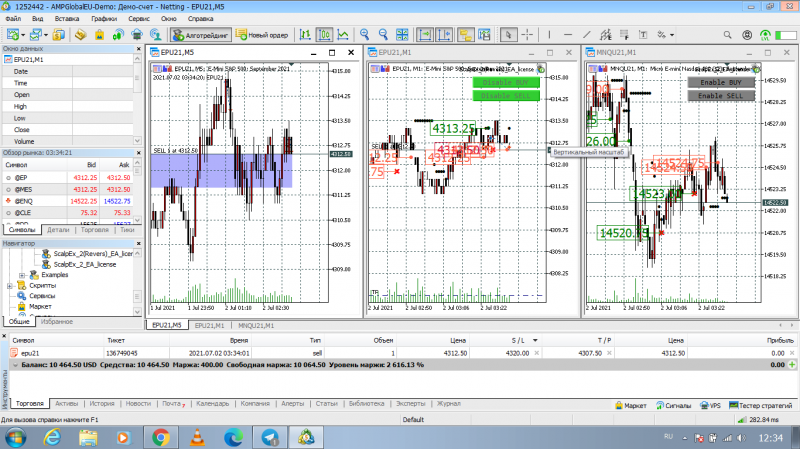Open the toolbar search magnifier
The width and height of the screenshot is (800, 449).
(x=728, y=35)
